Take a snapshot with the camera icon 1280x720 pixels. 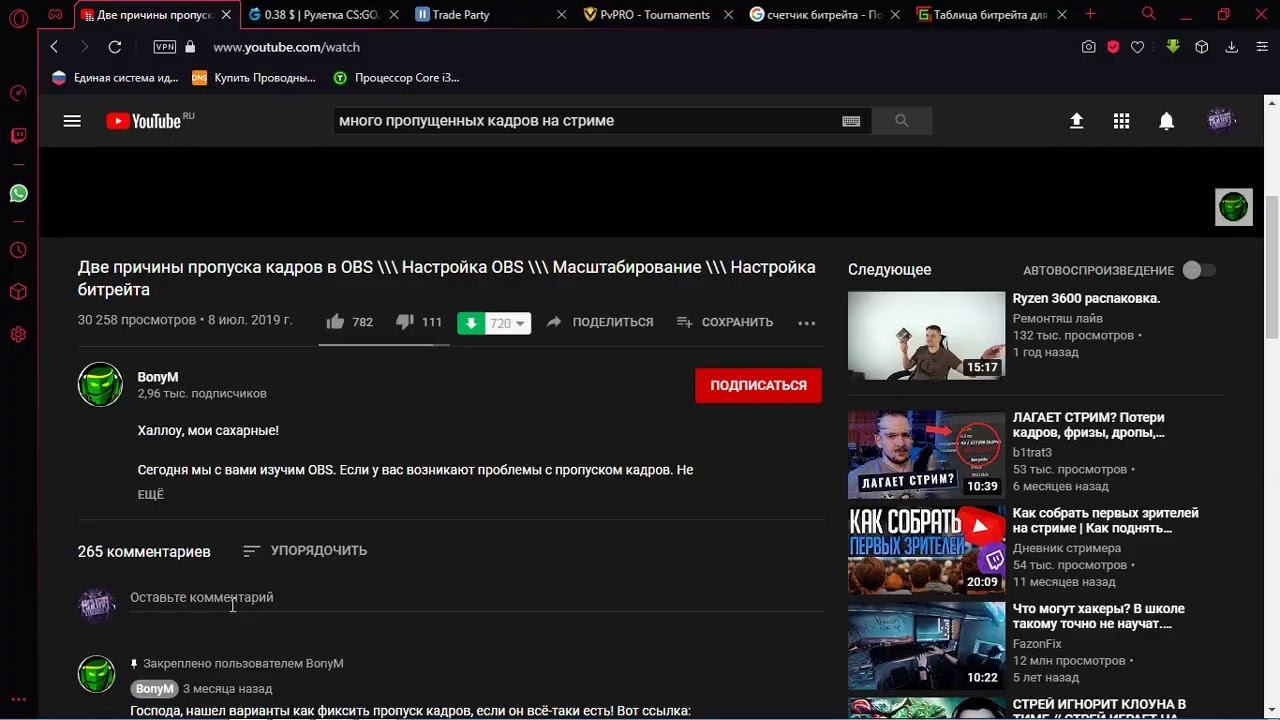(x=1089, y=47)
